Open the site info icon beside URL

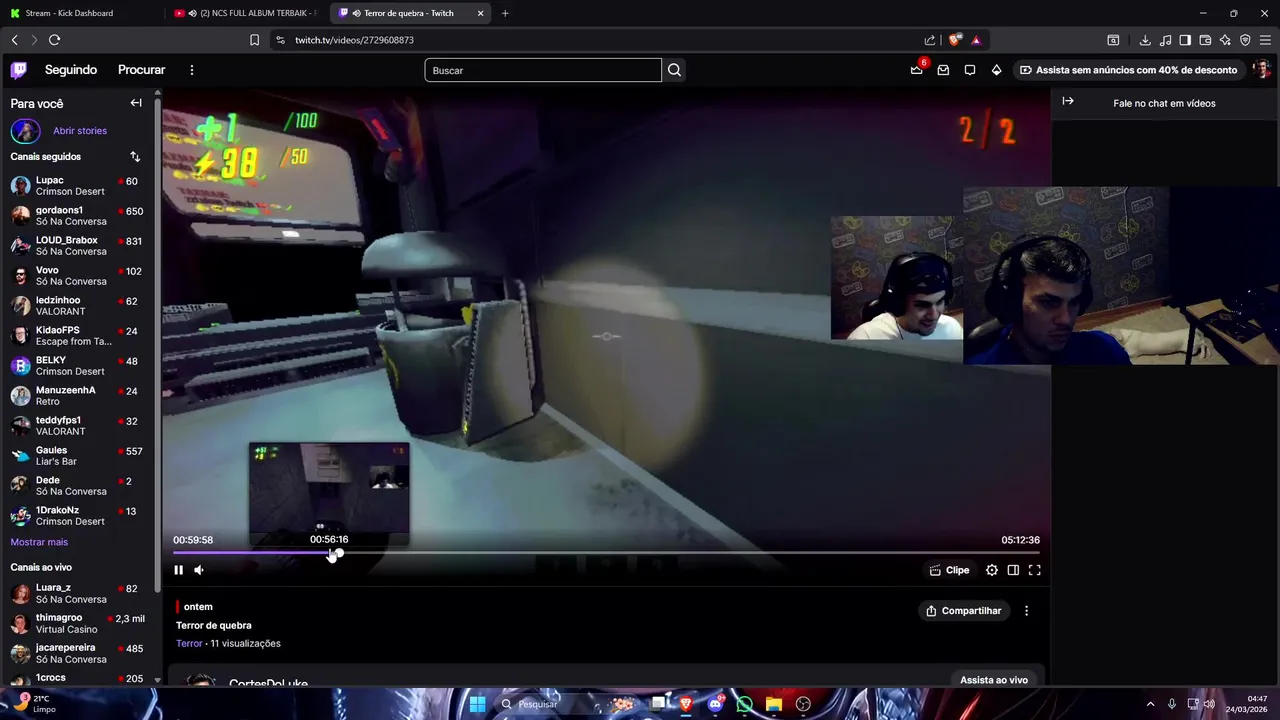click(x=280, y=40)
